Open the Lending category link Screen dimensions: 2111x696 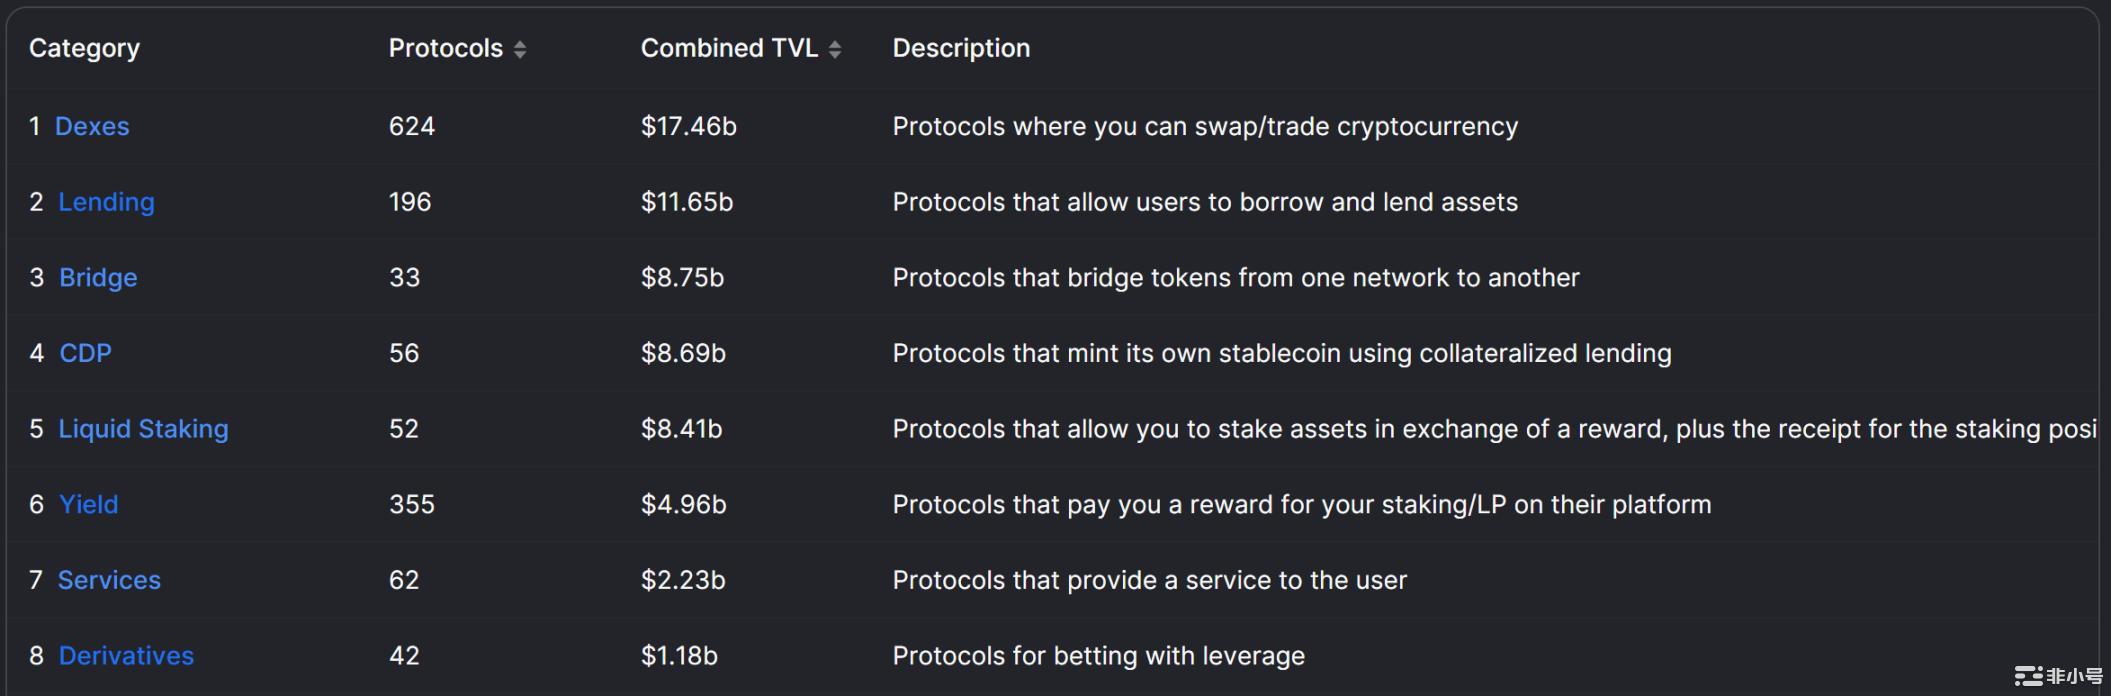pyautogui.click(x=106, y=202)
